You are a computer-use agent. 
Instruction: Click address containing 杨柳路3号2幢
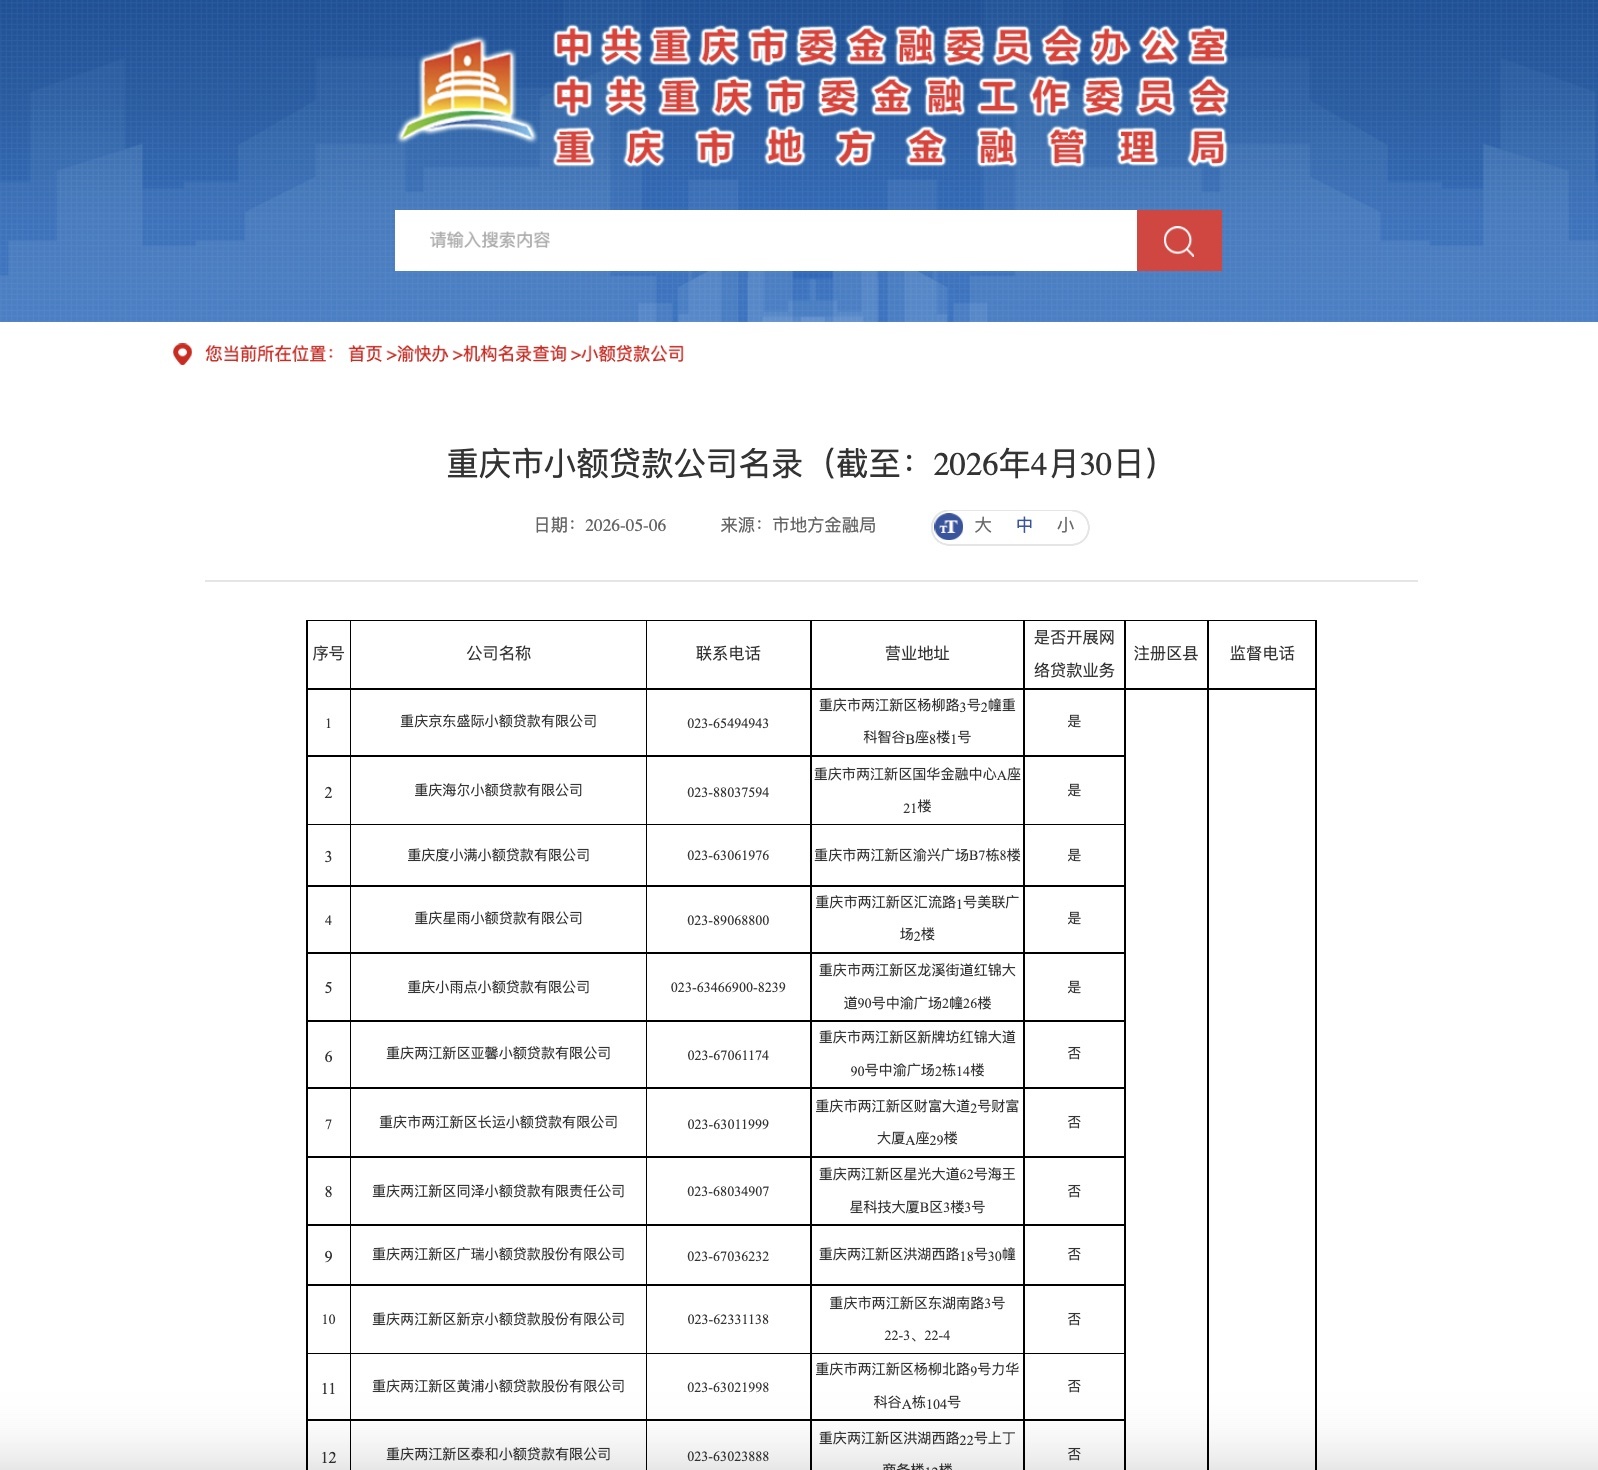pos(917,722)
